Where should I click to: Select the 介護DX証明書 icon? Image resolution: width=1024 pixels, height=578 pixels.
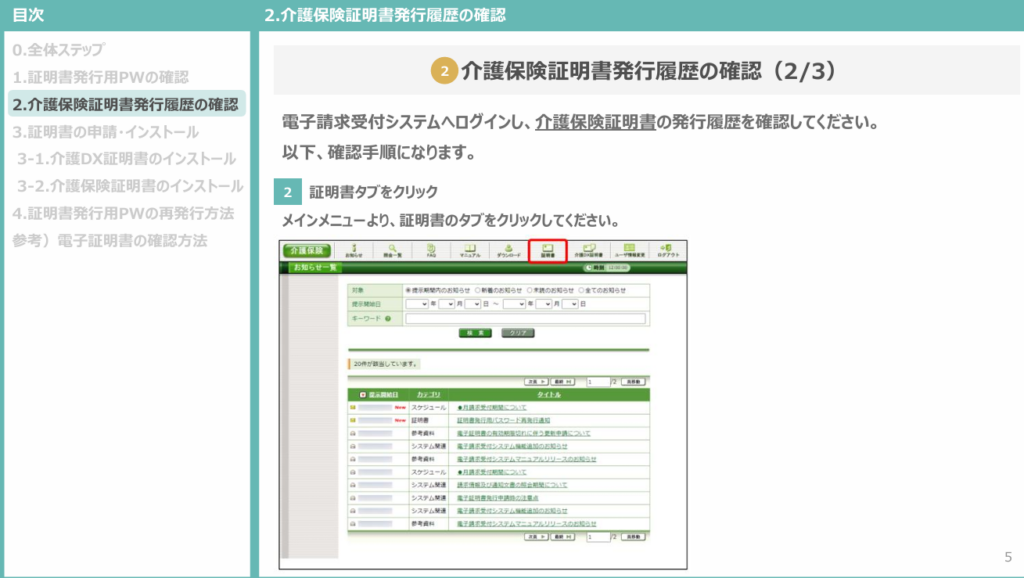pos(588,252)
